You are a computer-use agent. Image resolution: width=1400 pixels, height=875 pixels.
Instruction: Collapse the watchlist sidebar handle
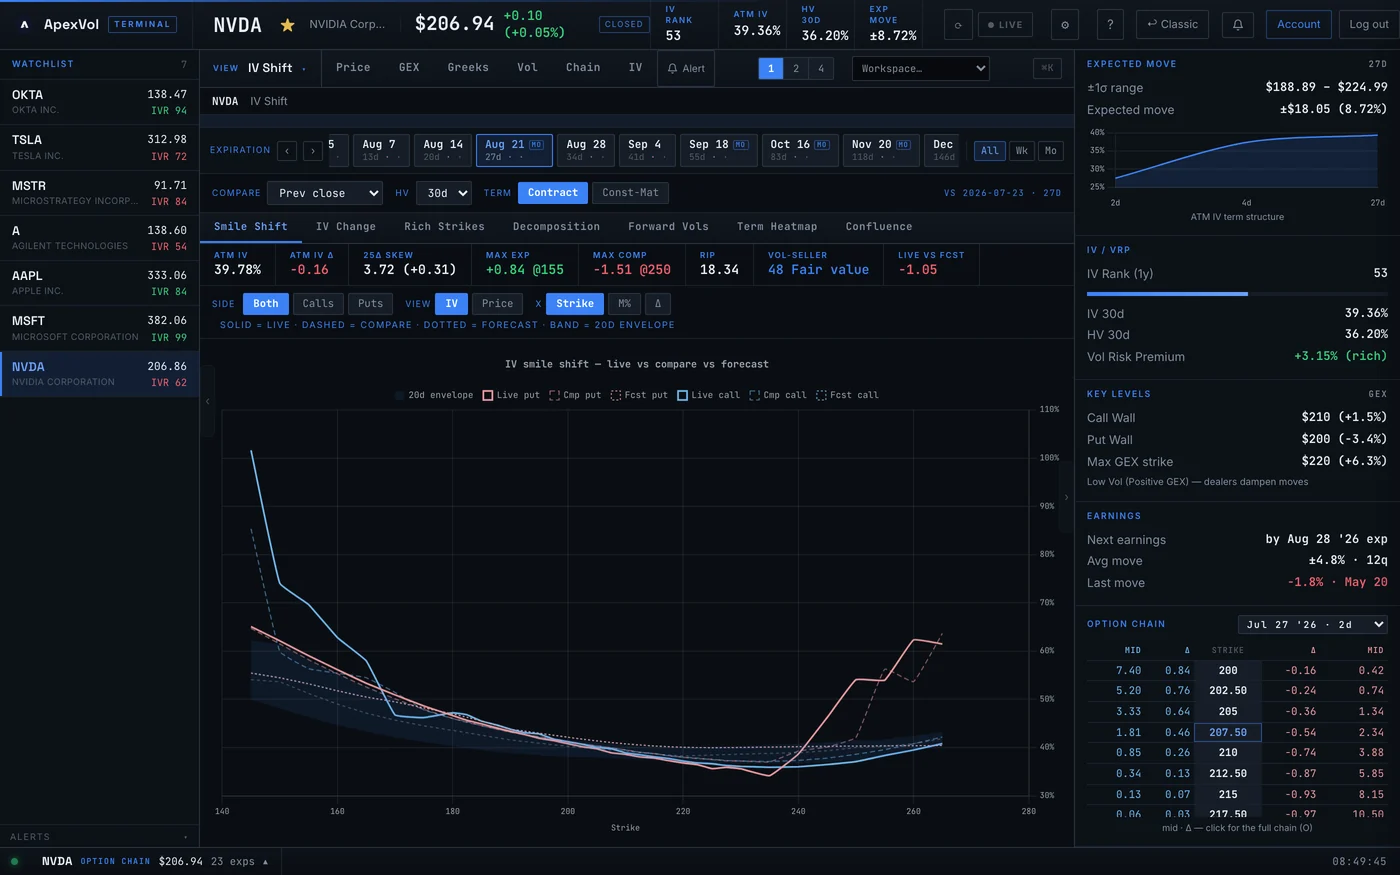pos(207,401)
